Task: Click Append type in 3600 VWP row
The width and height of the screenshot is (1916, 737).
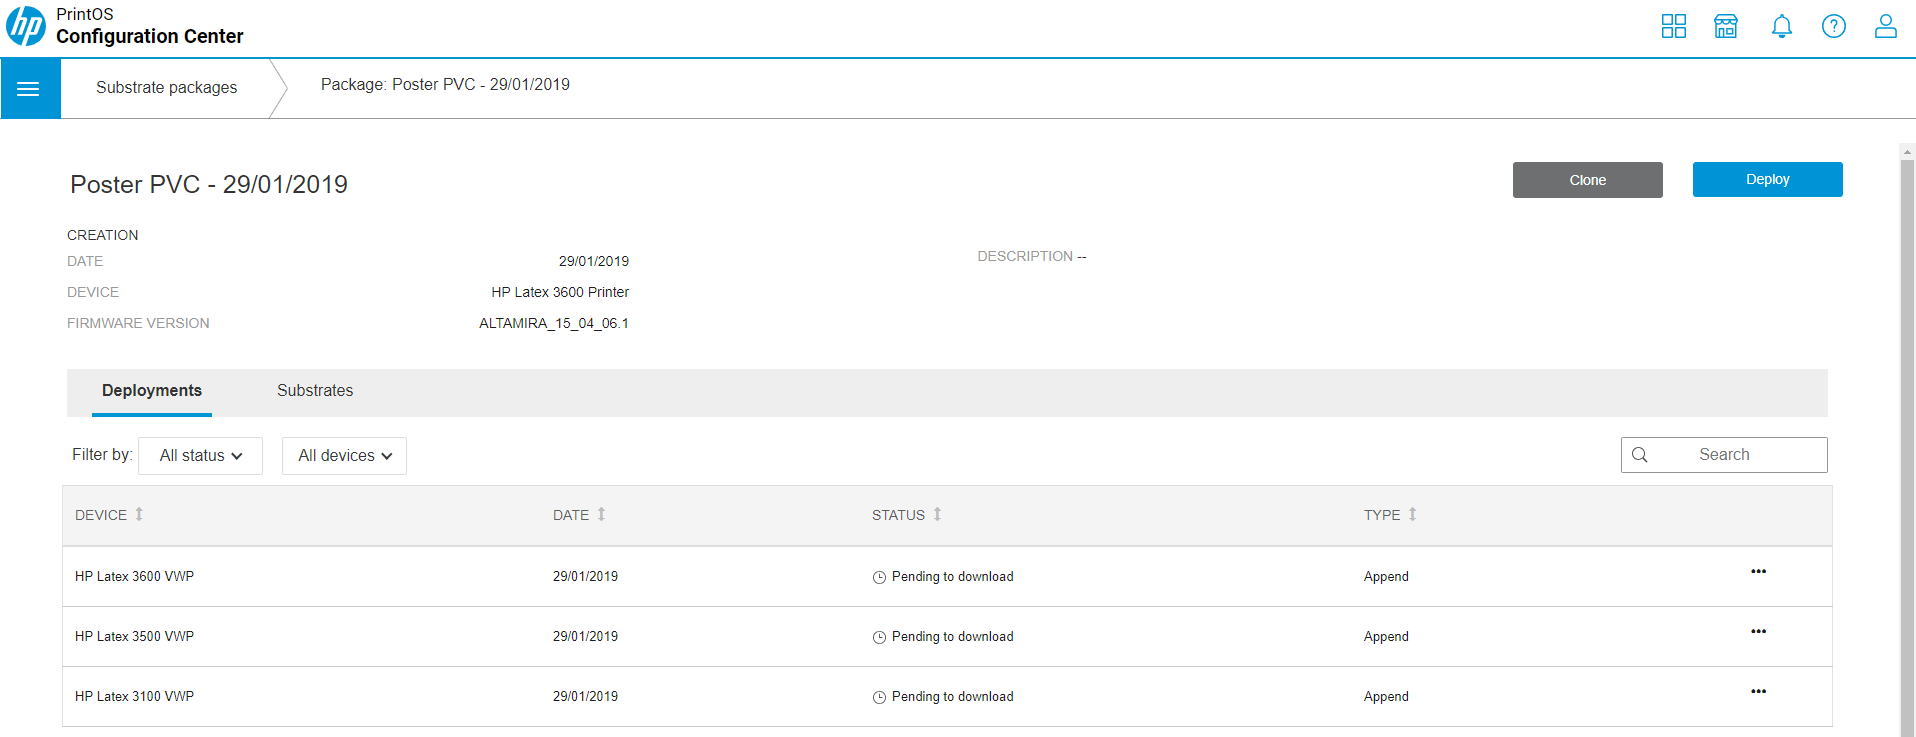Action: coord(1386,577)
